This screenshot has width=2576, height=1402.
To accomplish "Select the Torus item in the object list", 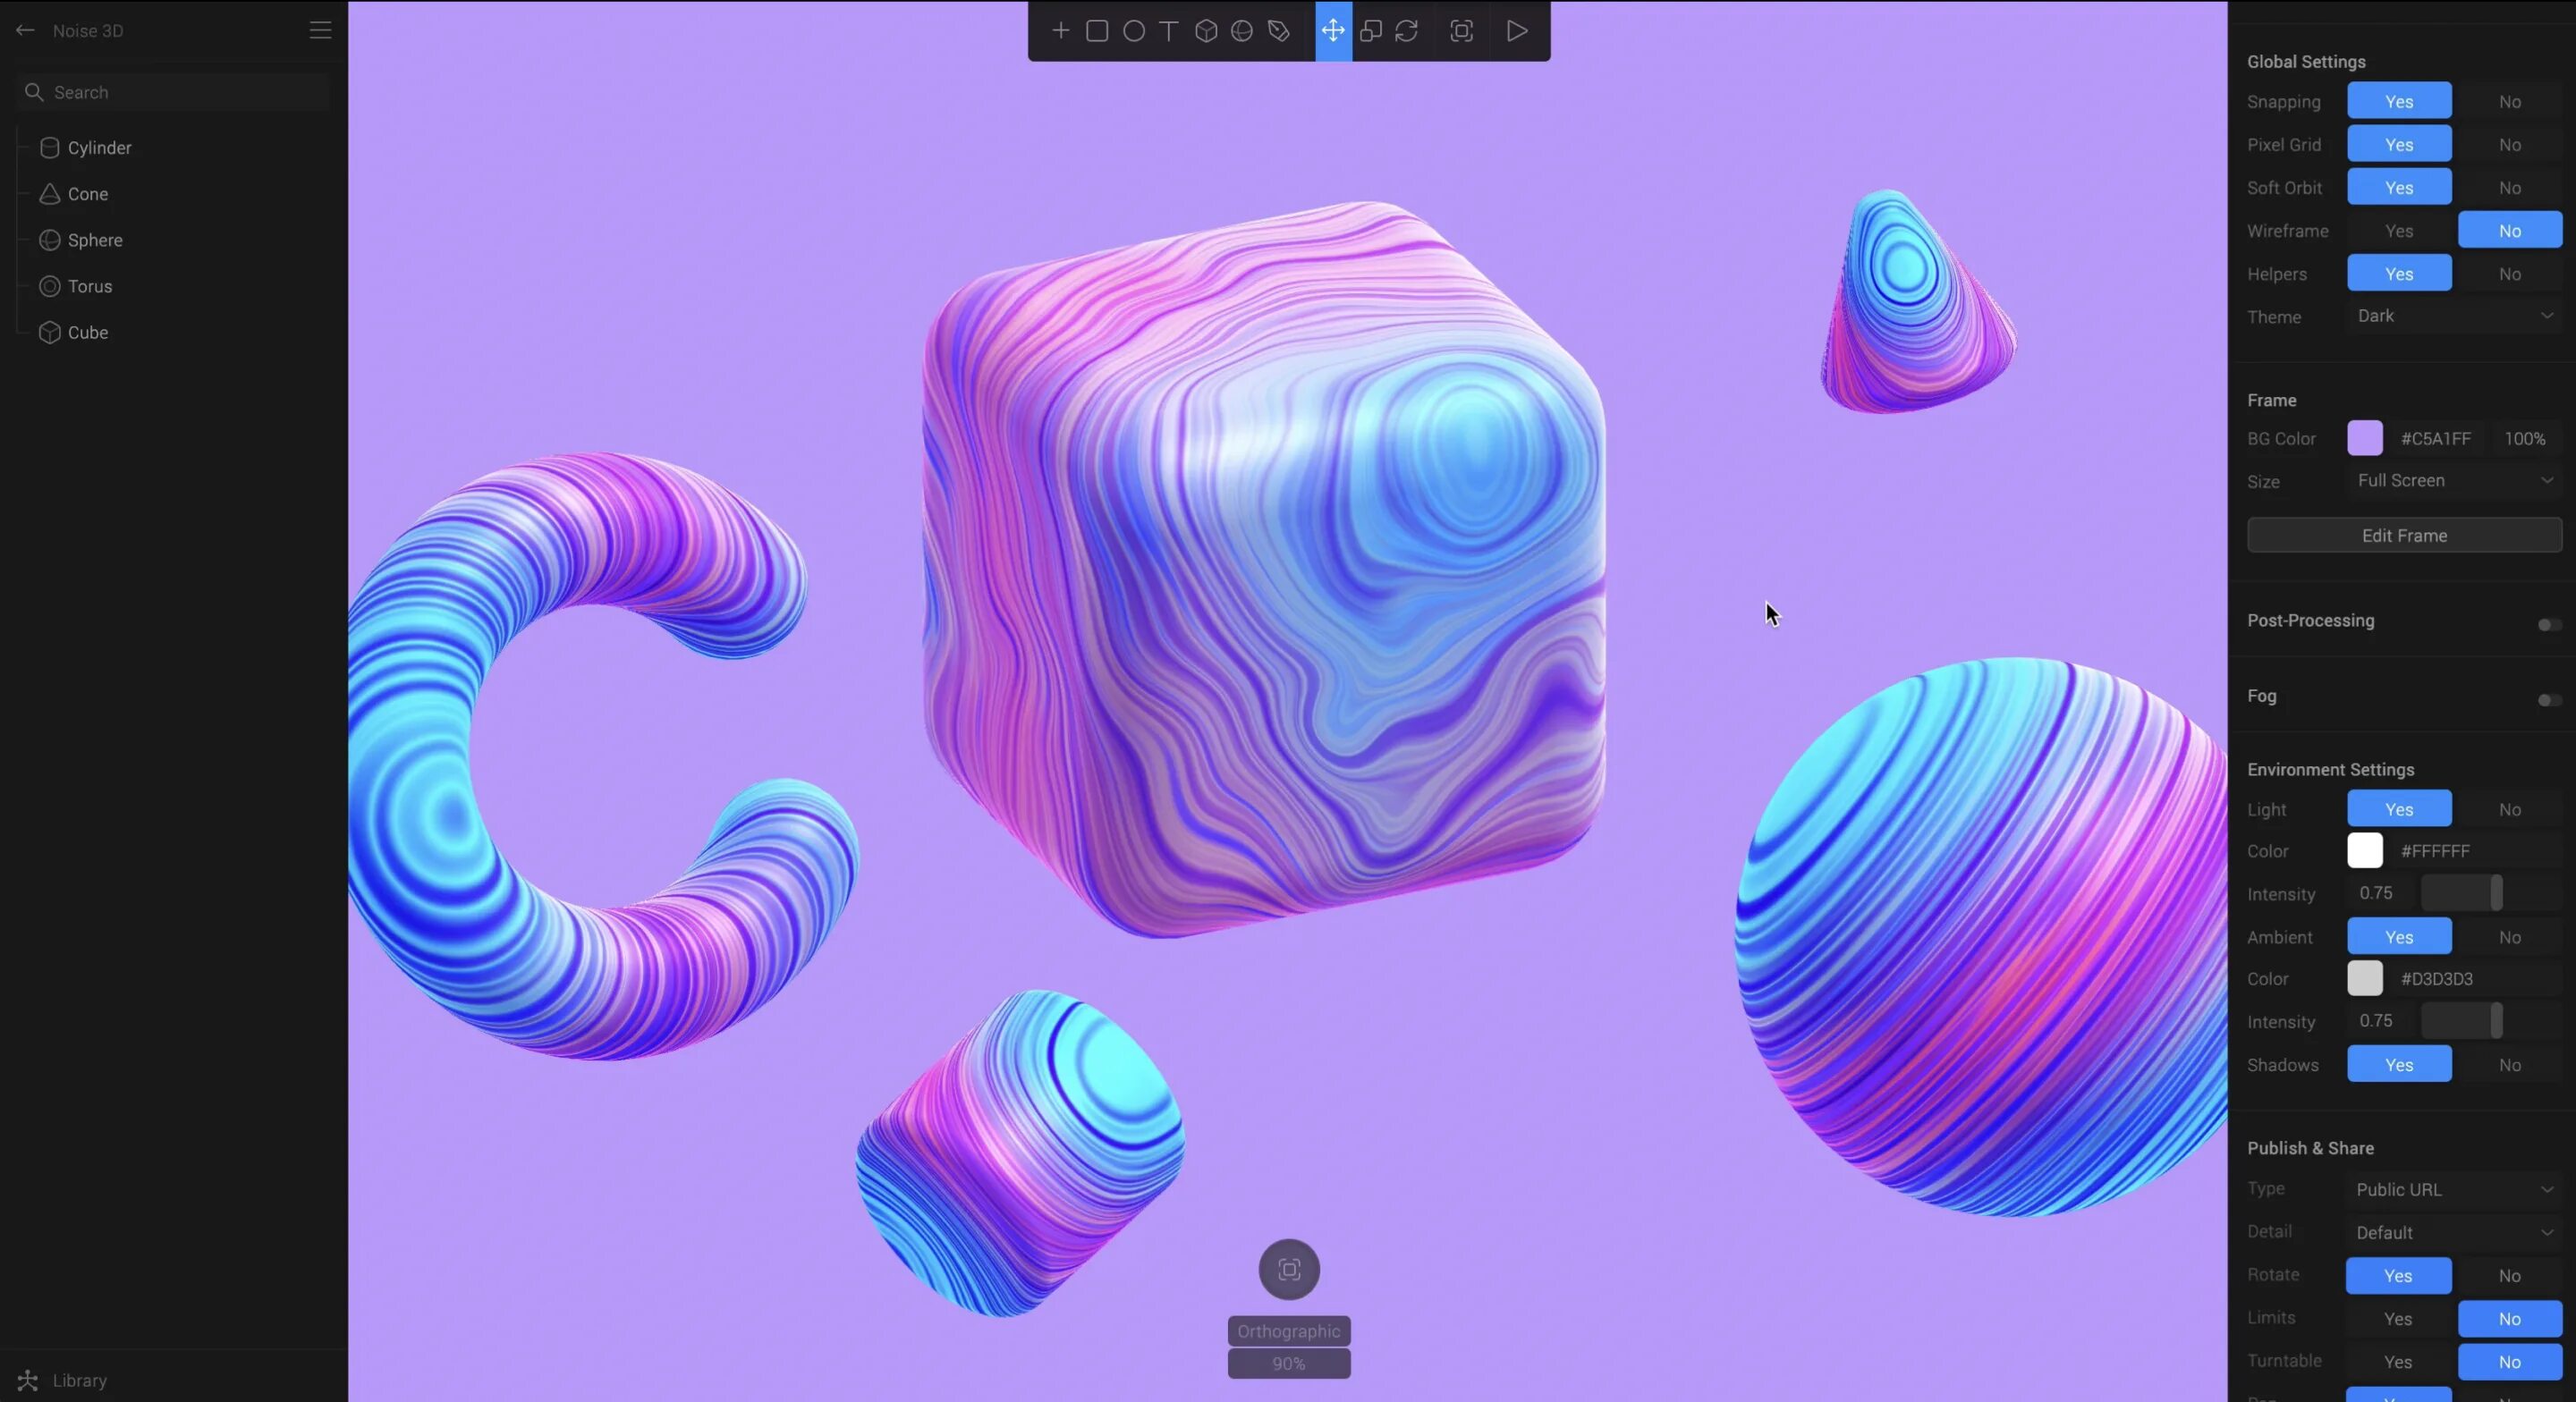I will click(x=89, y=286).
